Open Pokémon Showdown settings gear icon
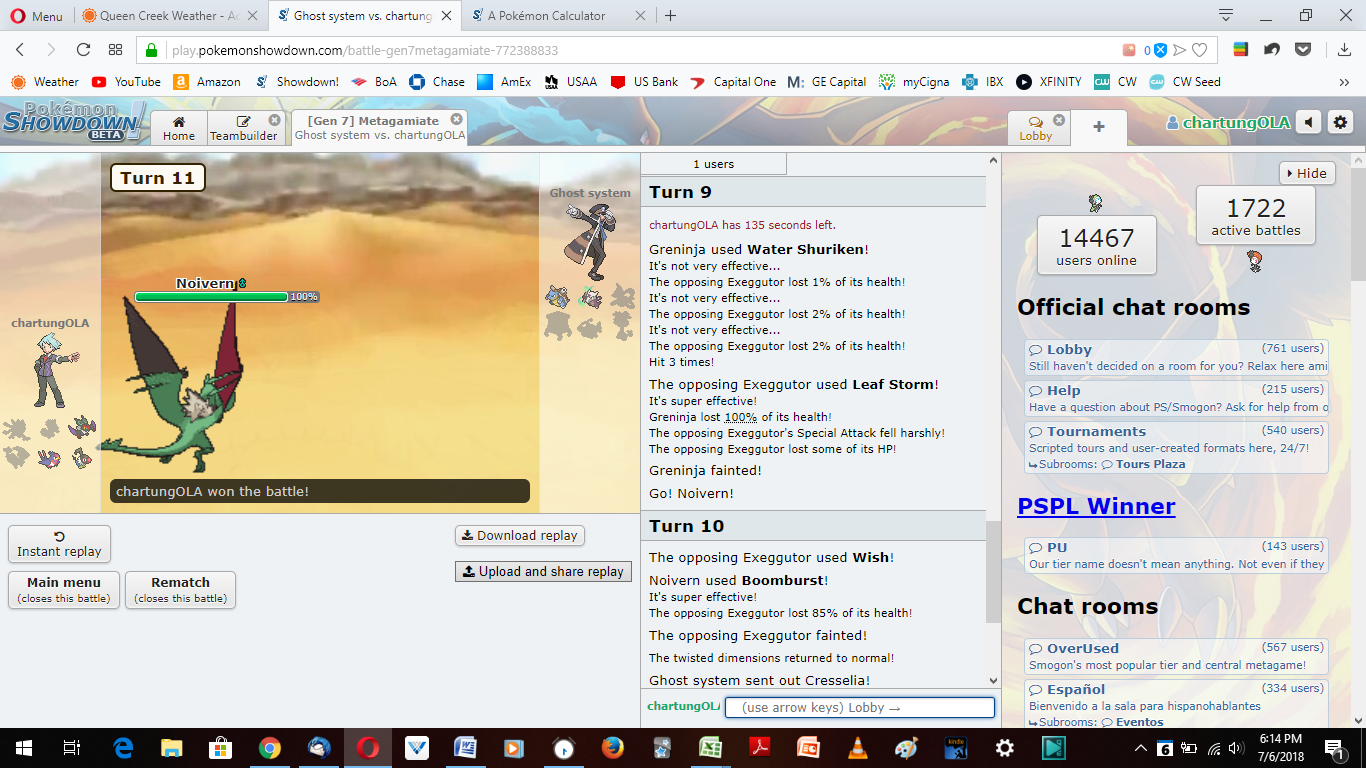 point(1340,123)
